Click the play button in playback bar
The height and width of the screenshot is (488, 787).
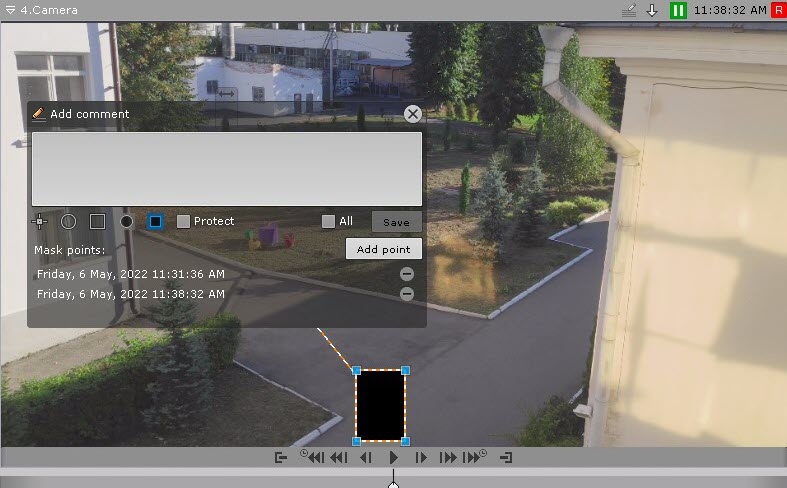tap(394, 457)
